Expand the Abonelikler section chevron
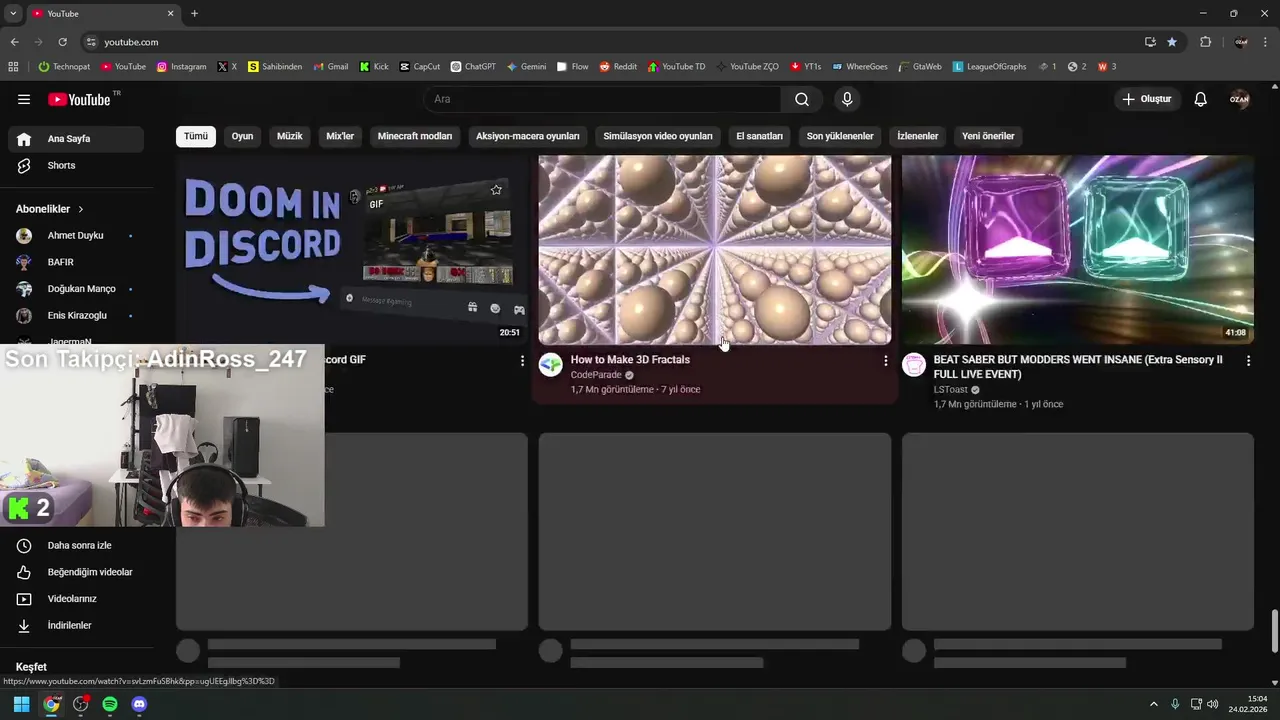1280x720 pixels. pyautogui.click(x=81, y=209)
